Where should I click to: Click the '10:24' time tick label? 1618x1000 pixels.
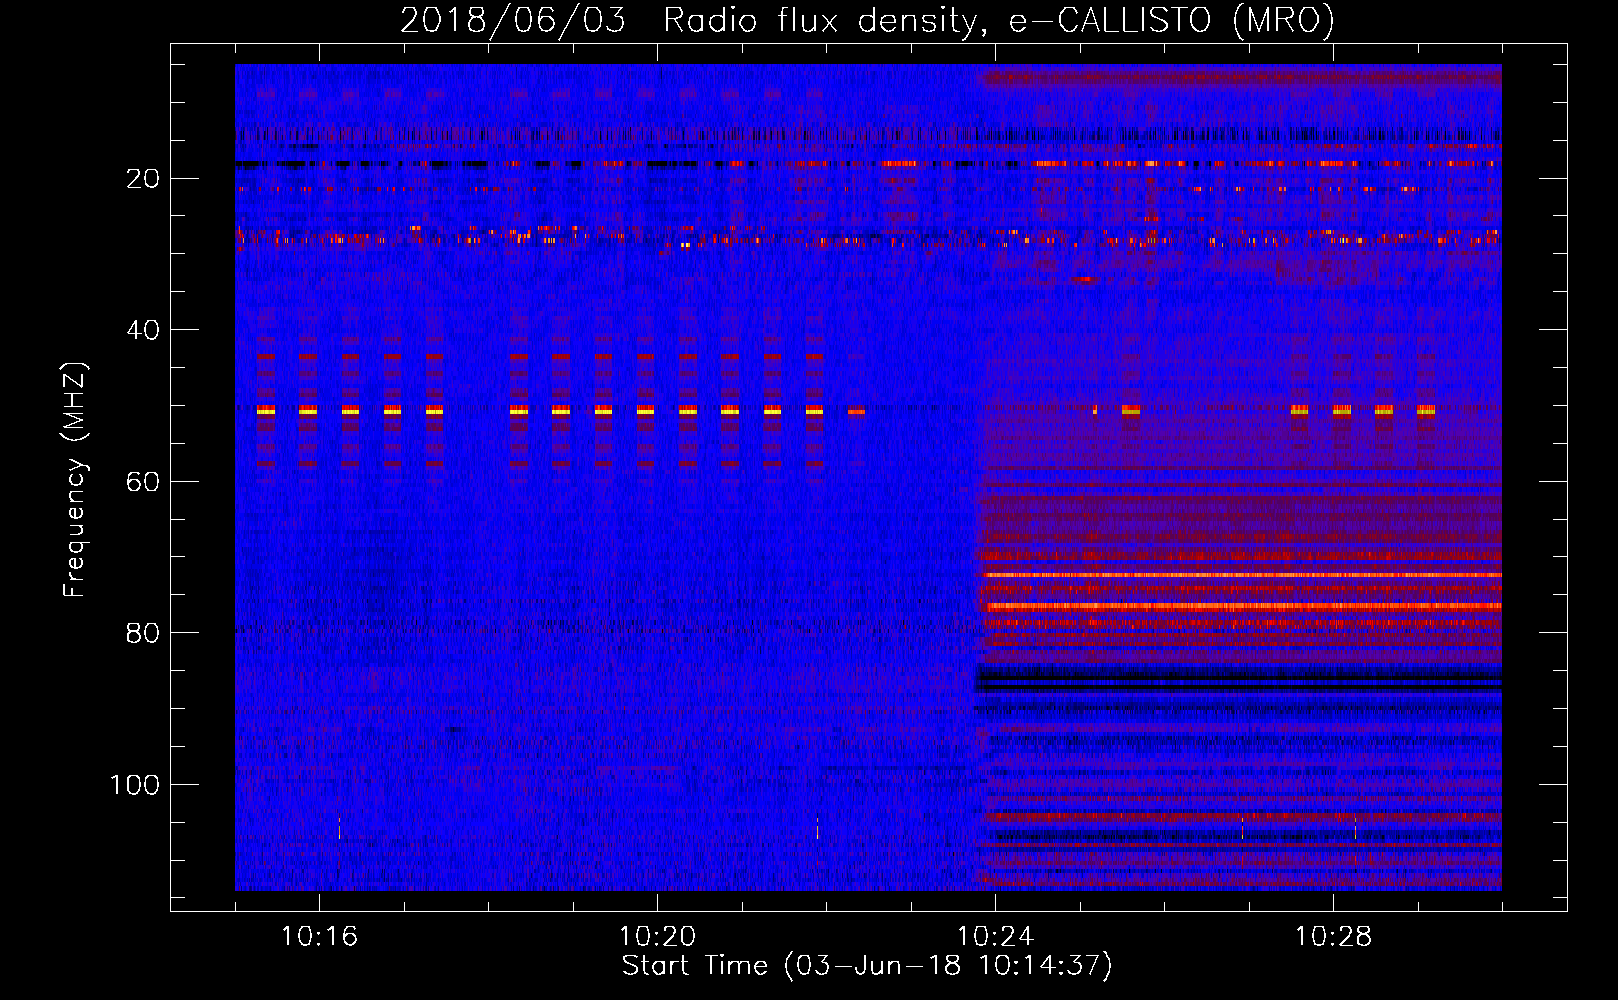point(995,937)
